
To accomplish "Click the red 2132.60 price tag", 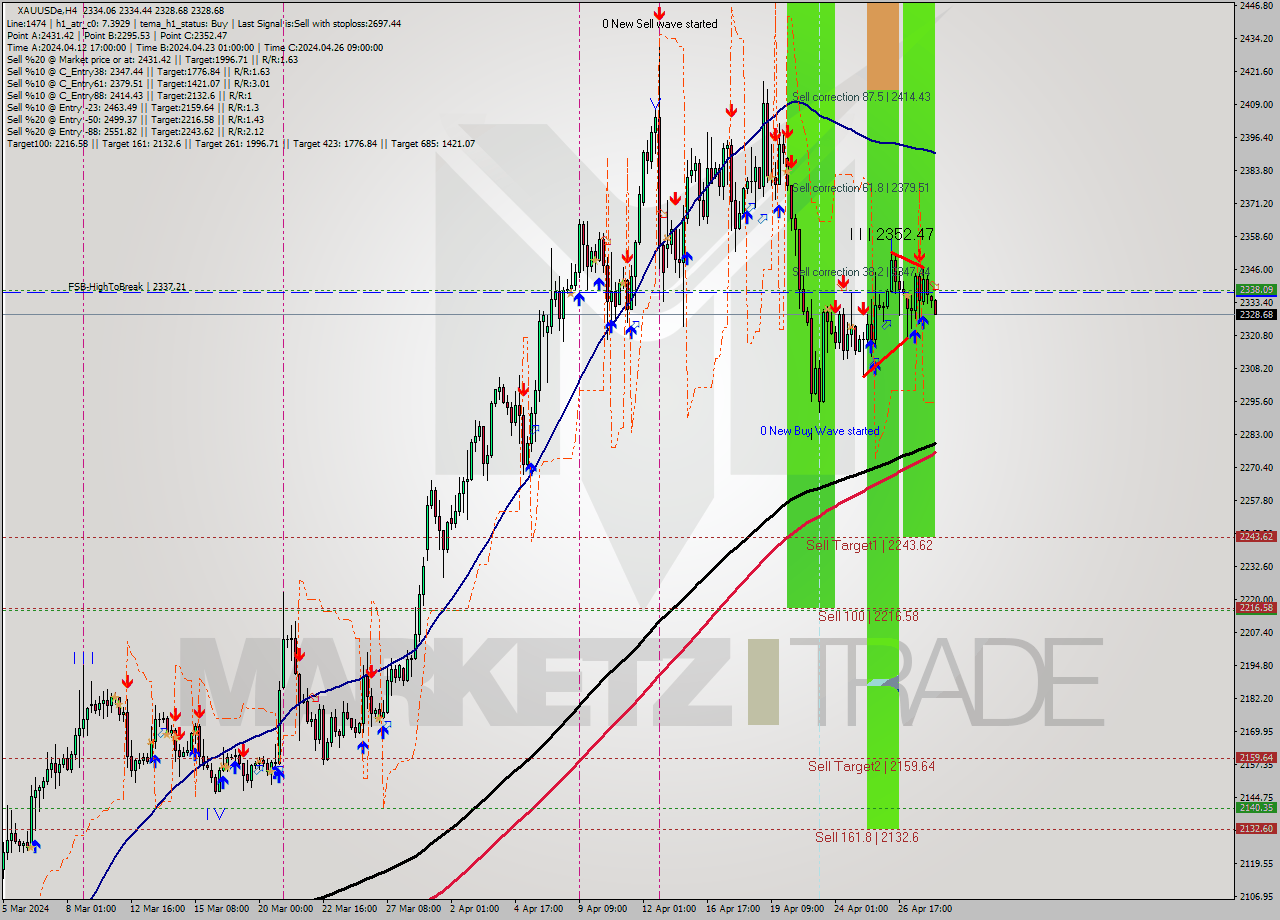I will coord(1256,829).
